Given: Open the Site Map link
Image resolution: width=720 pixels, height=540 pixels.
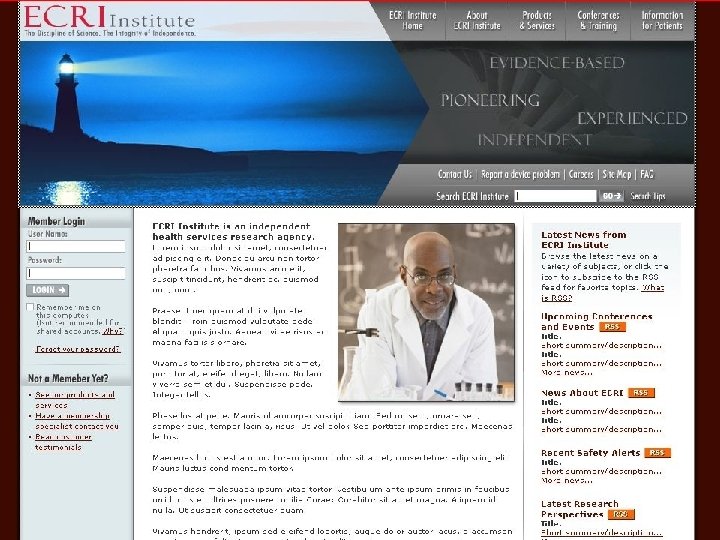Looking at the screenshot, I should click(x=617, y=174).
